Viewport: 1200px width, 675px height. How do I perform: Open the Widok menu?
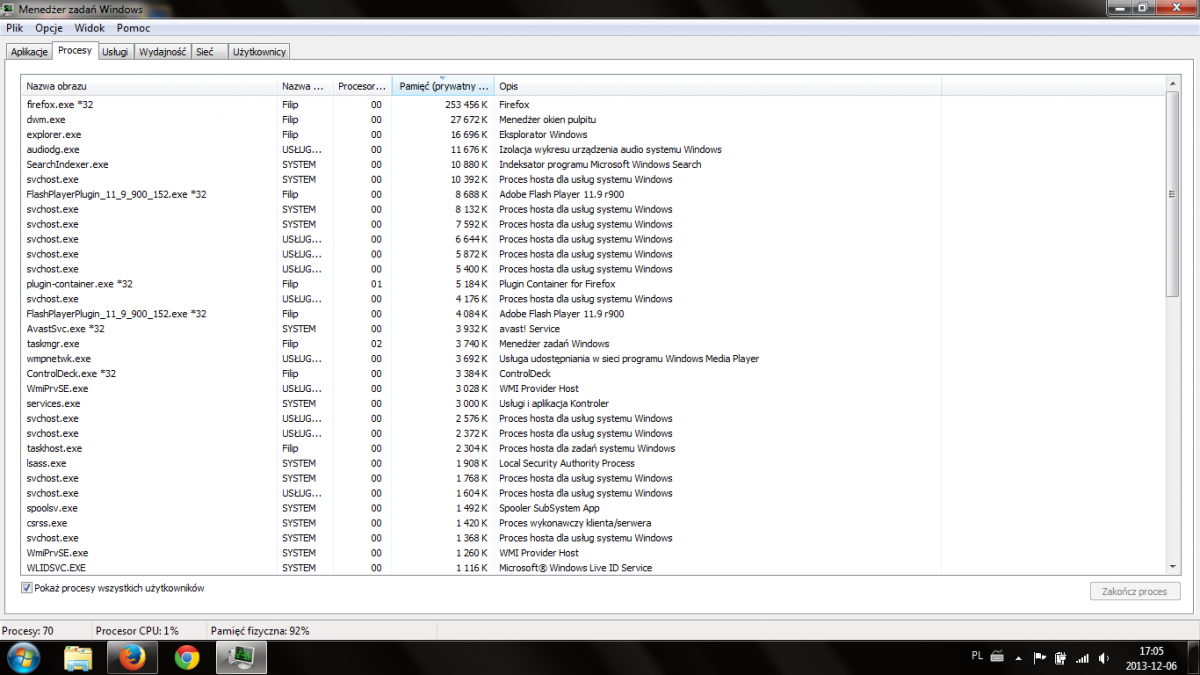coord(89,28)
